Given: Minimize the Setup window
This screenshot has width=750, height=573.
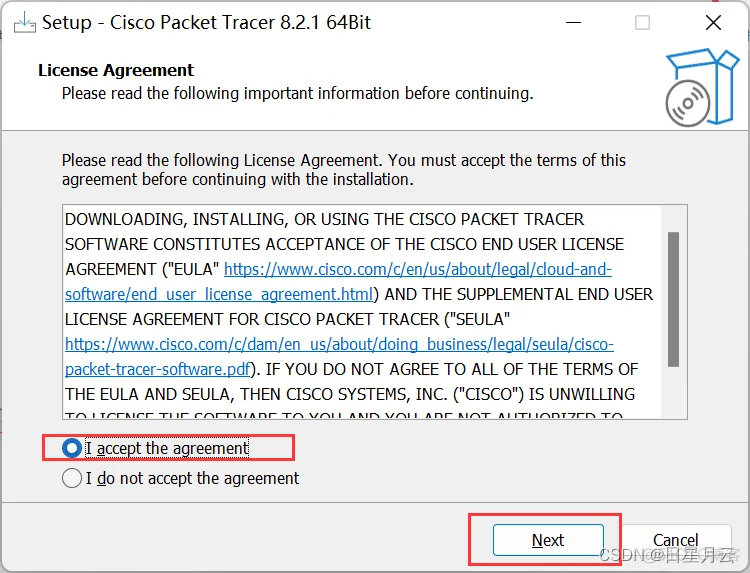Looking at the screenshot, I should 571,22.
